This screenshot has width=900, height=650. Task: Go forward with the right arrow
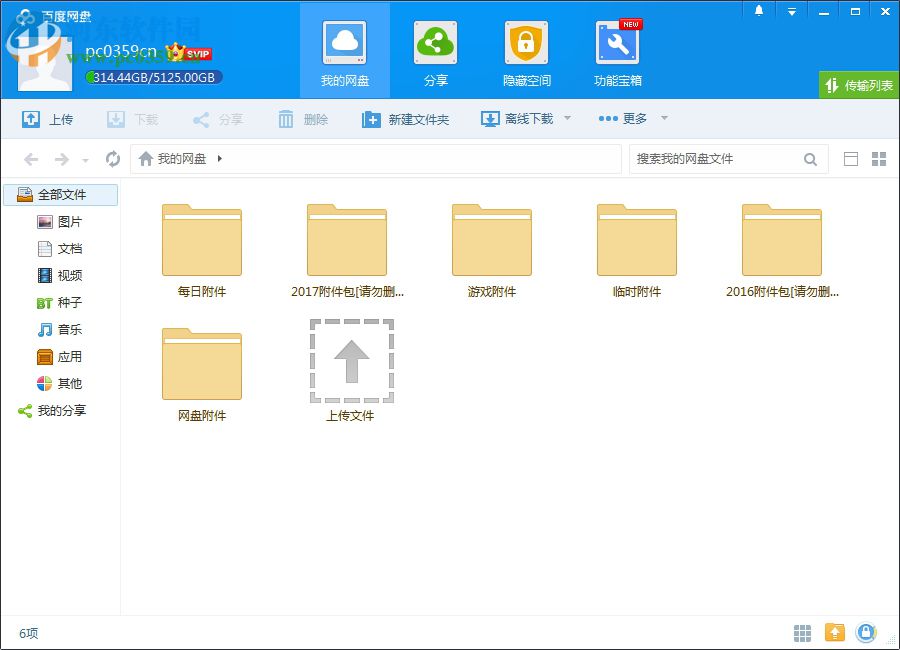coord(61,159)
